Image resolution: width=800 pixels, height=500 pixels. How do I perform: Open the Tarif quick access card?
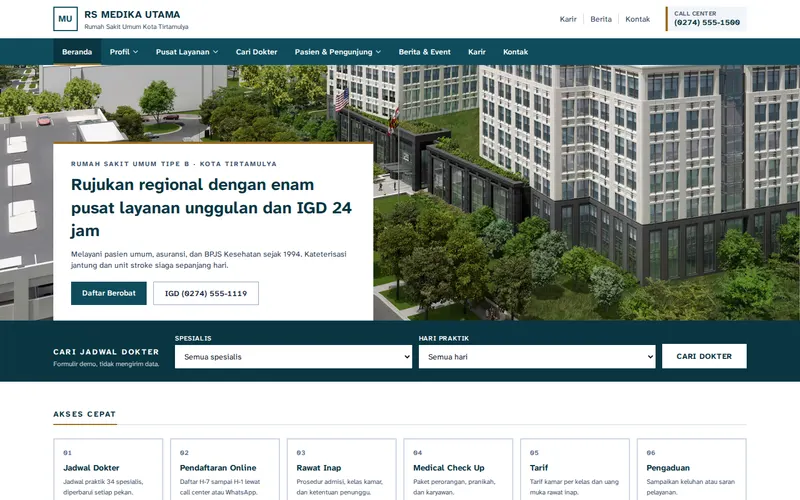click(x=575, y=469)
